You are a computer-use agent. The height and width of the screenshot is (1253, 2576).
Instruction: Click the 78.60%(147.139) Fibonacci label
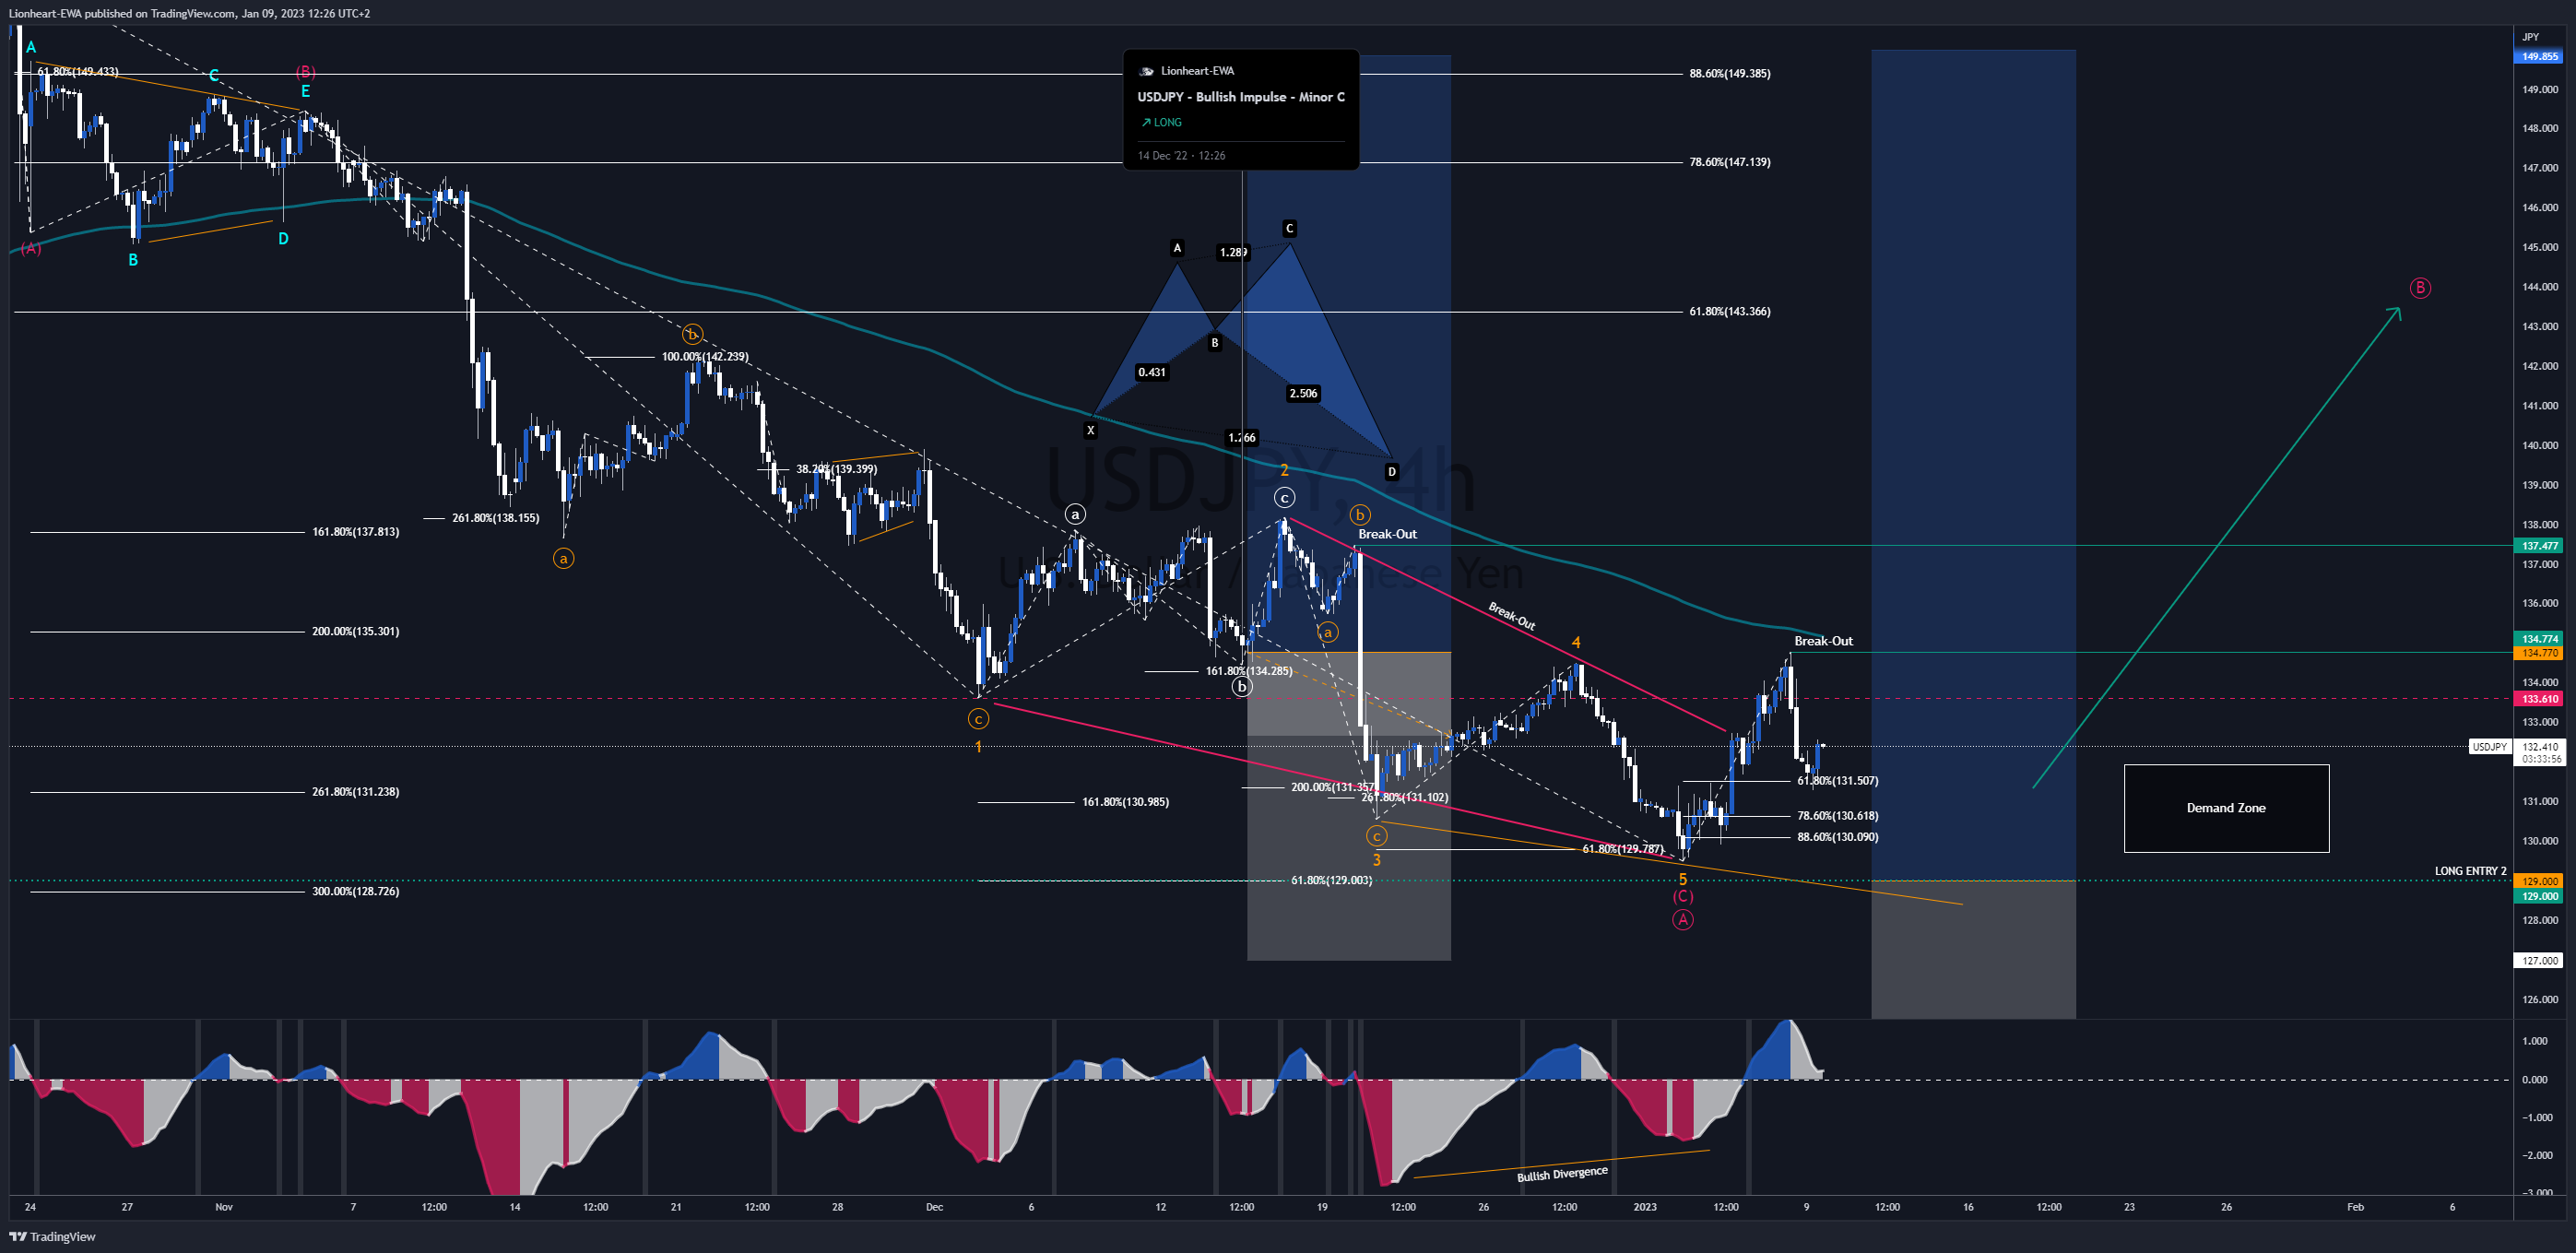click(1729, 162)
